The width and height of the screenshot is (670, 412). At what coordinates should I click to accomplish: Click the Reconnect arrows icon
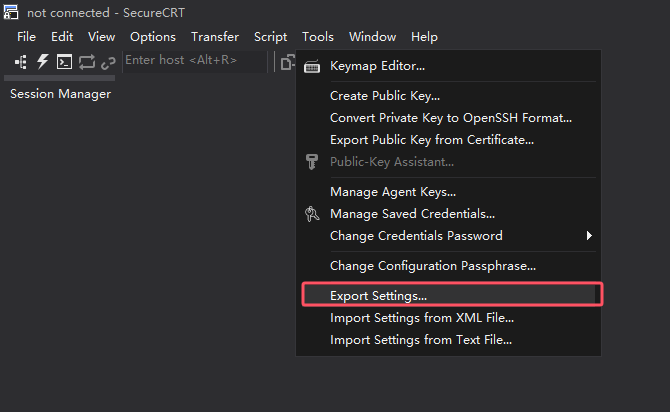click(87, 62)
